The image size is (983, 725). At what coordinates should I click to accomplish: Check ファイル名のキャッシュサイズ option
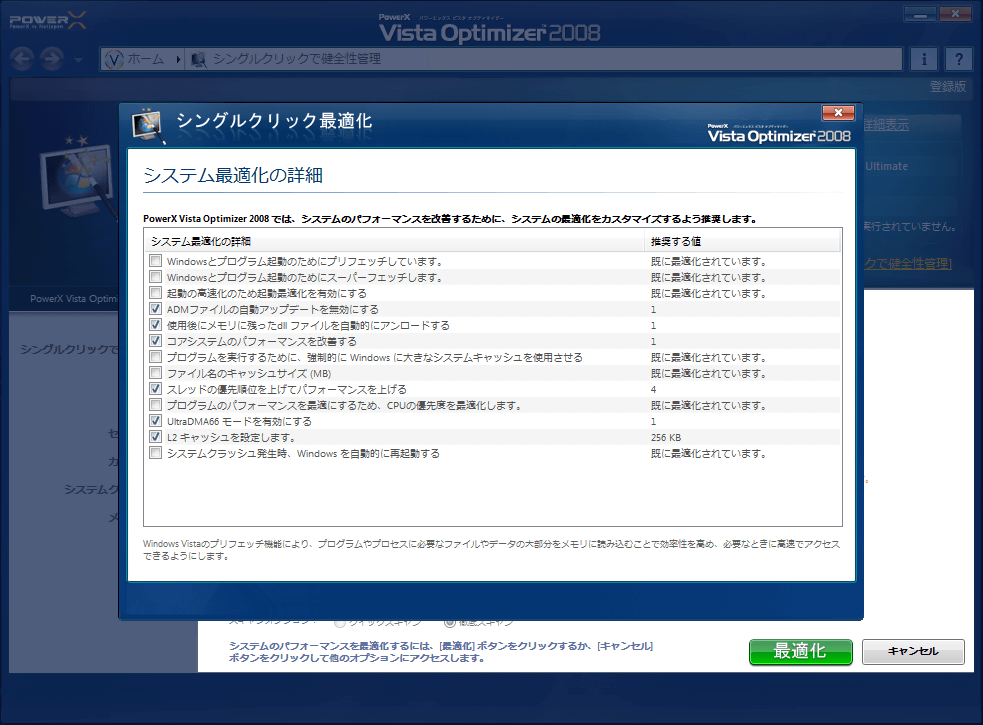[x=155, y=373]
